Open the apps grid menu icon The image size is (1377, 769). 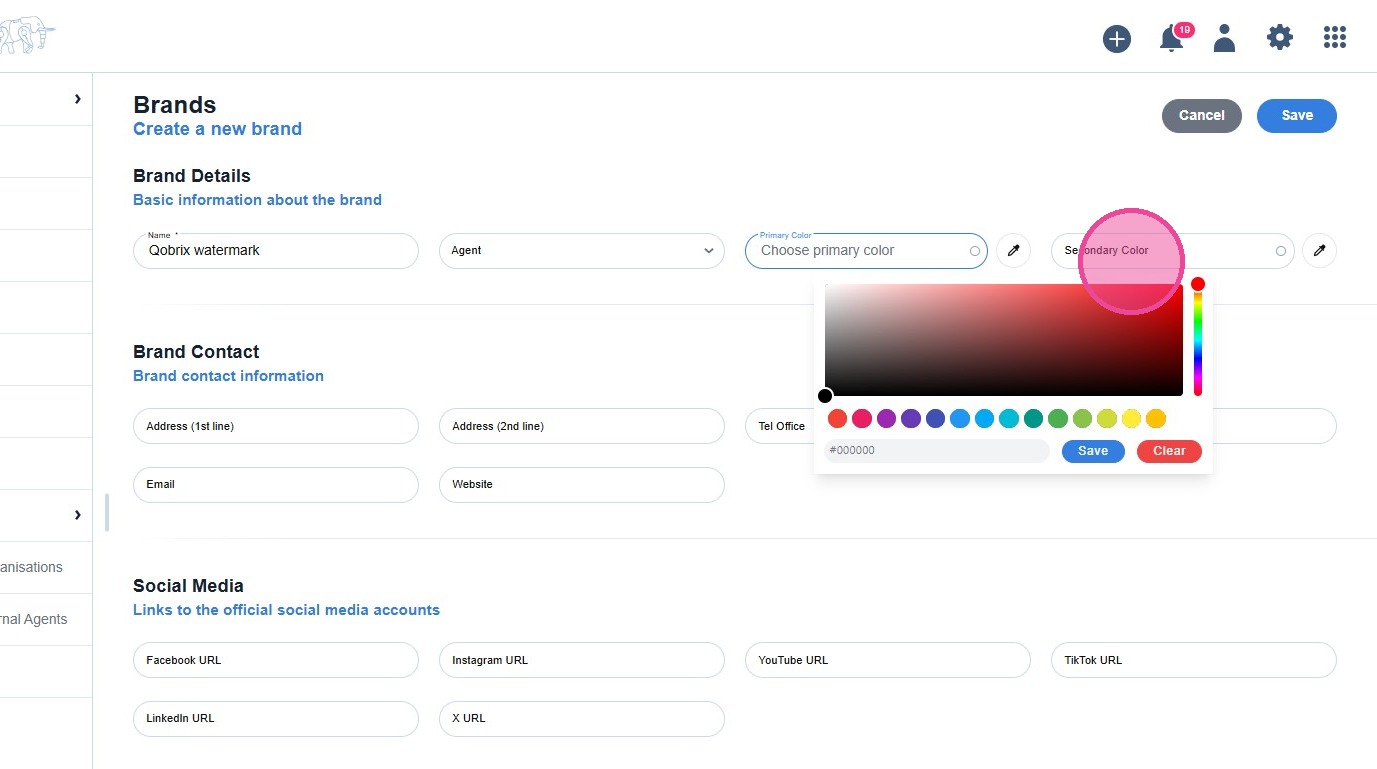(1335, 38)
